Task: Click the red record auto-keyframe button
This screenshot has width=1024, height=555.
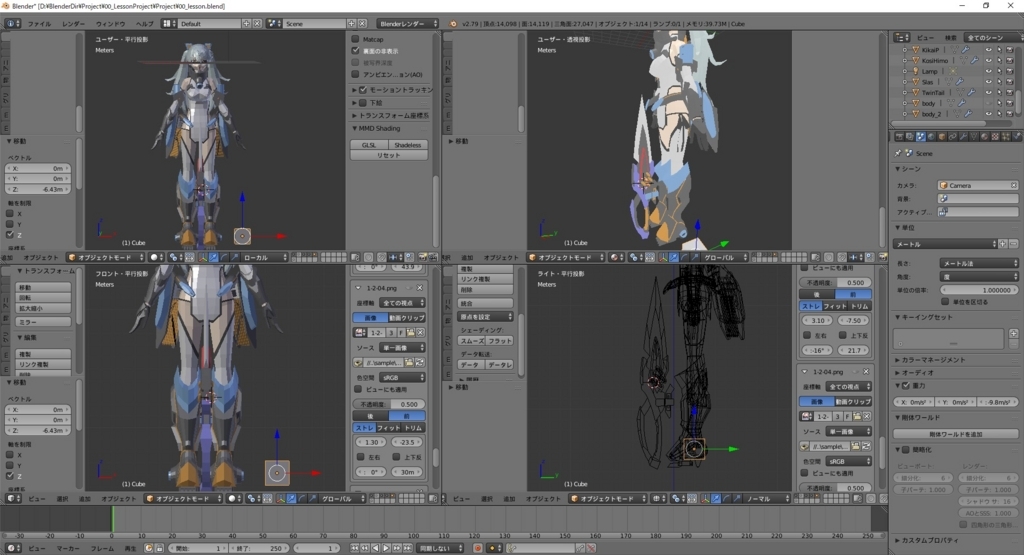Action: coord(478,548)
